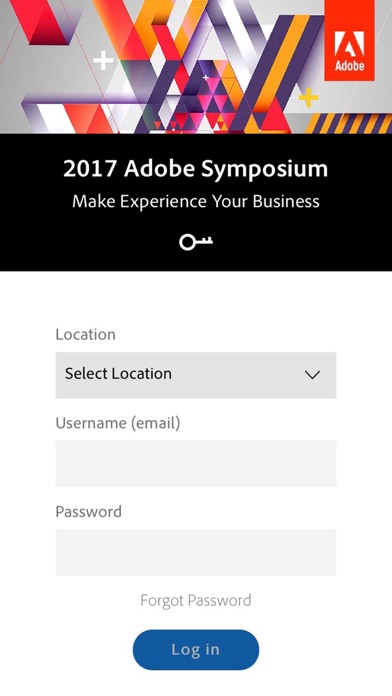The width and height of the screenshot is (392, 696).
Task: Click the chevron arrow in Location field
Action: tap(313, 375)
